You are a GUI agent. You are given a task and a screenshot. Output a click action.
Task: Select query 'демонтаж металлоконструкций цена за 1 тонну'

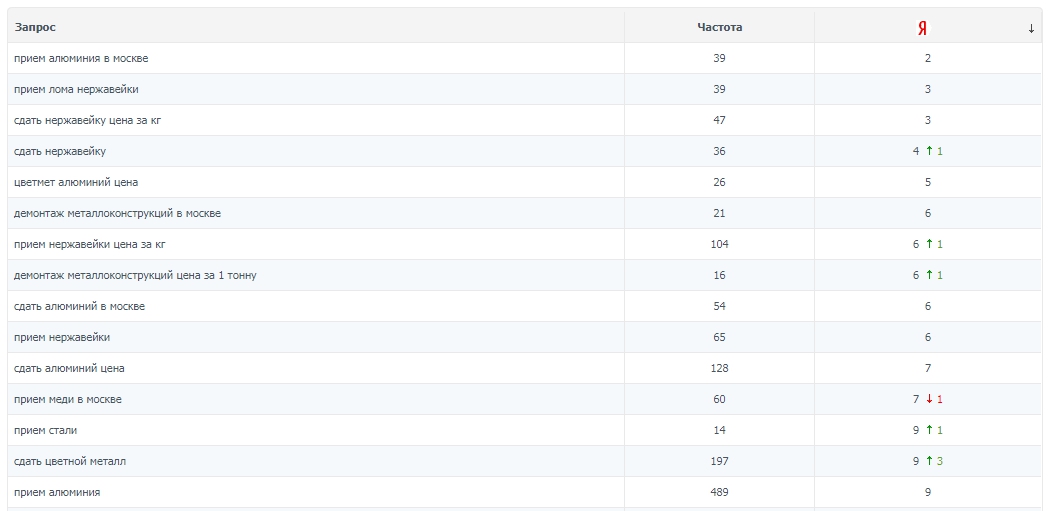135,275
